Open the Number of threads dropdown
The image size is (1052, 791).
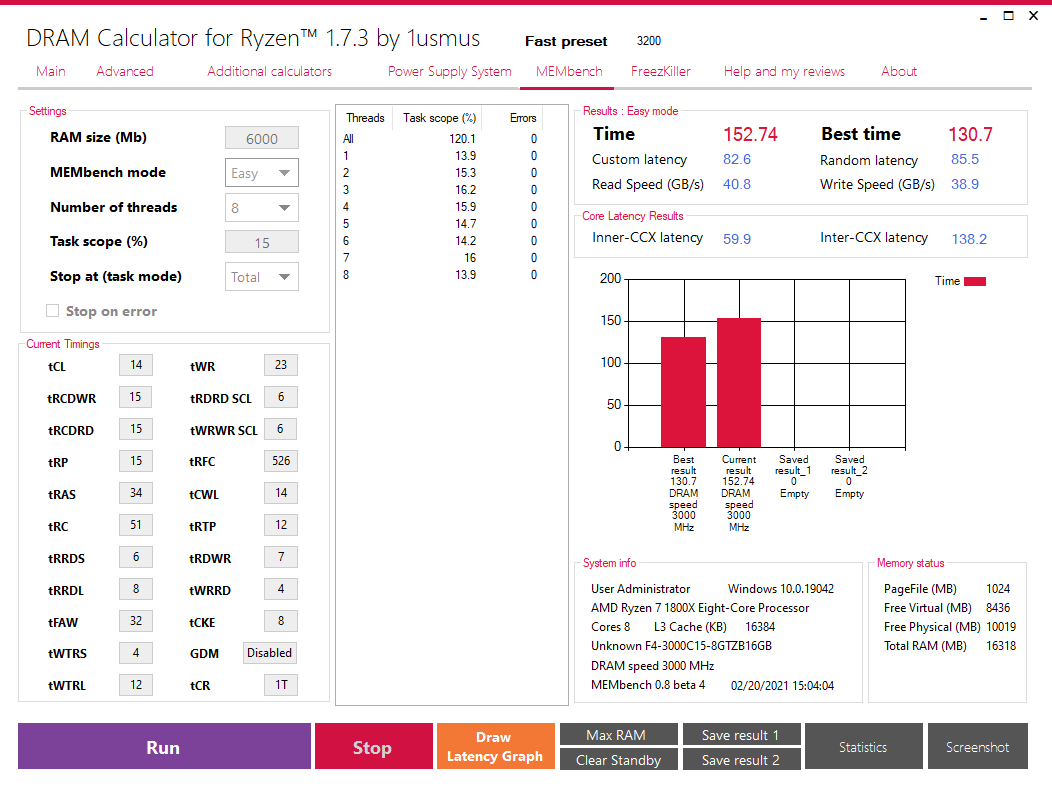click(x=262, y=208)
